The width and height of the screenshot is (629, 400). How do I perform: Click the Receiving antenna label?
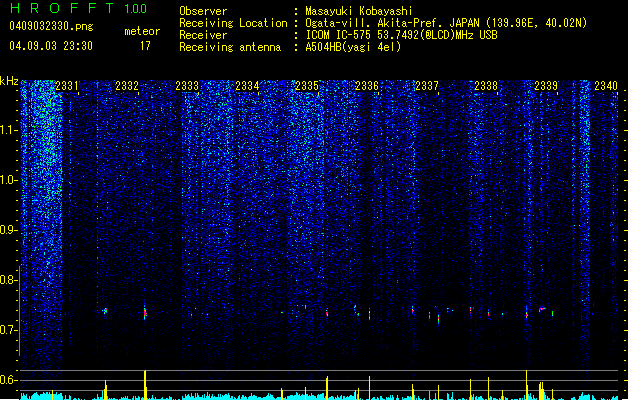[x=230, y=47]
